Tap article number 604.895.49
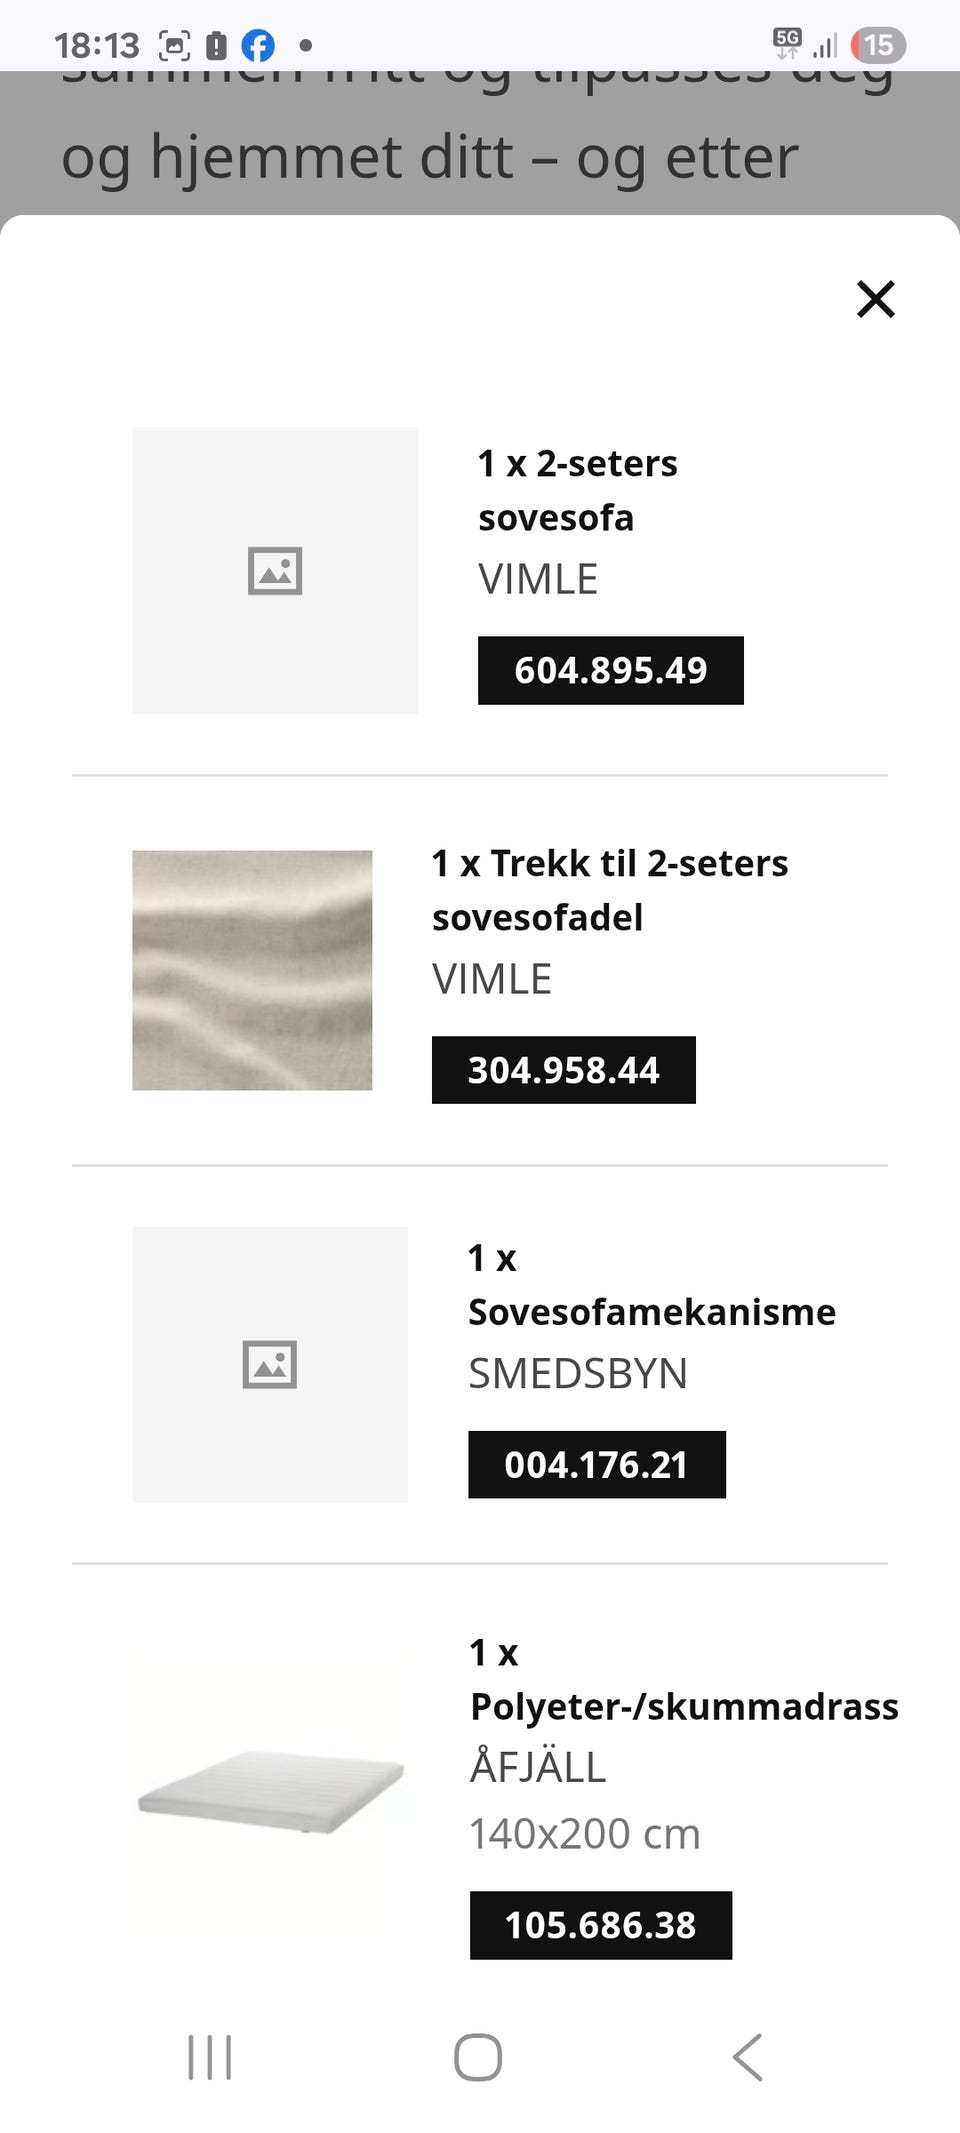960x2133 pixels. point(610,670)
